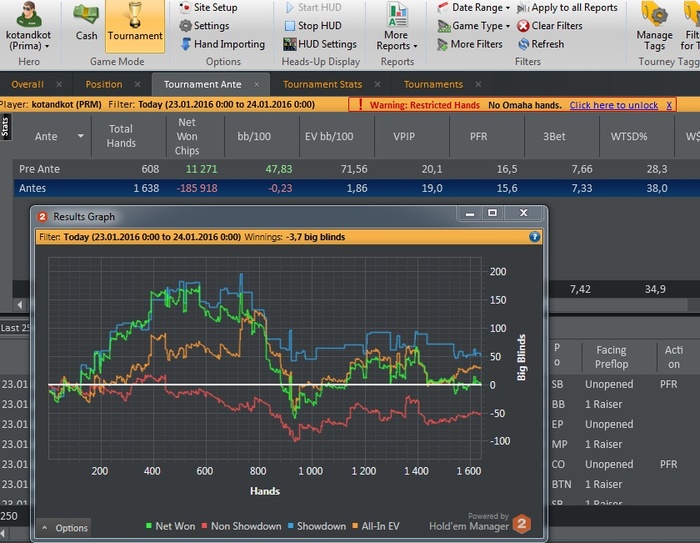Sort by bb/100 column header
The image size is (700, 543).
254,136
